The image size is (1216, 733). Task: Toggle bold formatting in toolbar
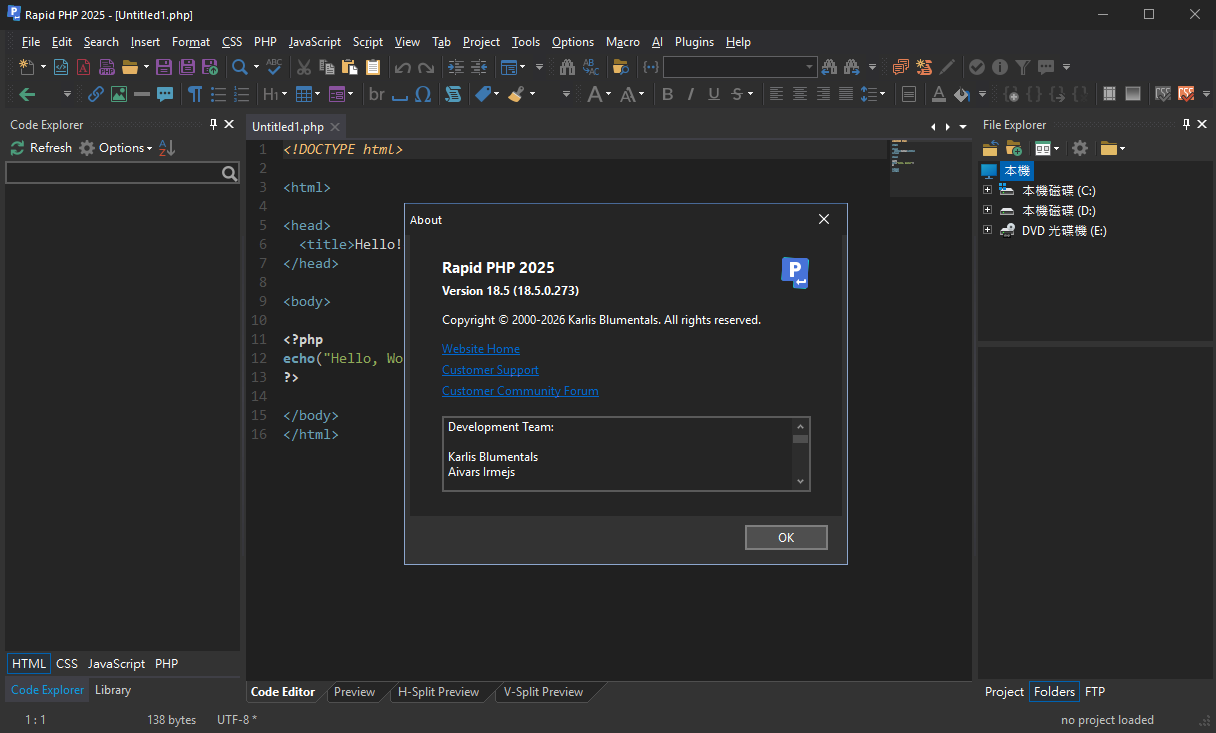pos(667,94)
